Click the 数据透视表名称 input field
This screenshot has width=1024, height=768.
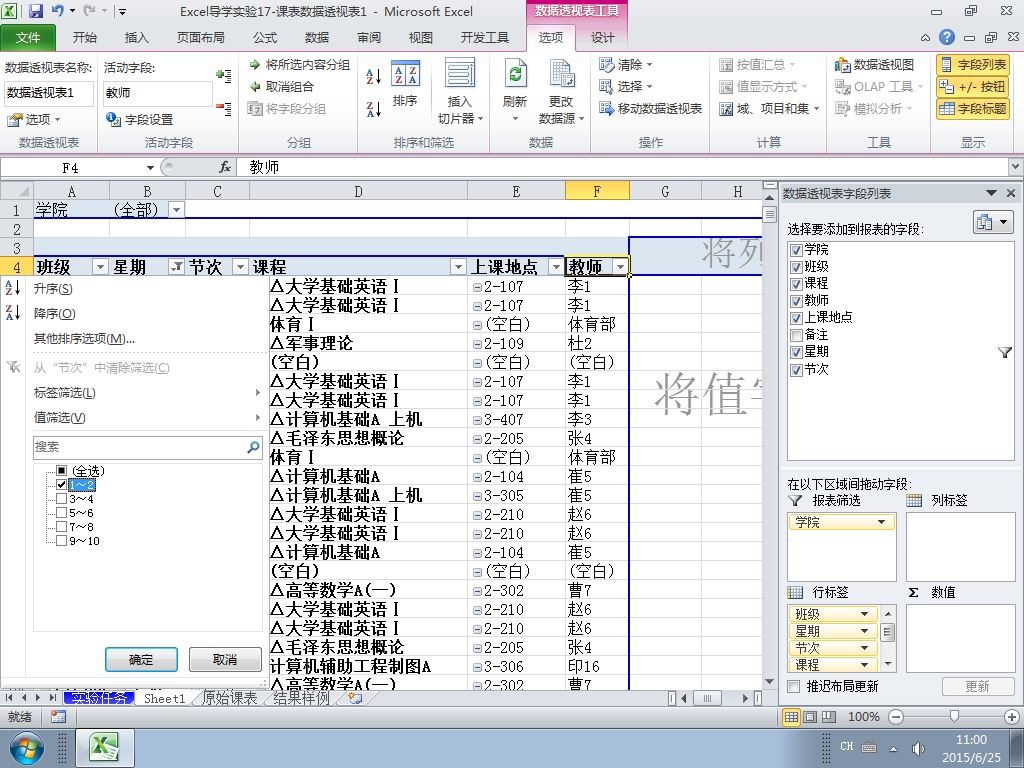click(49, 93)
